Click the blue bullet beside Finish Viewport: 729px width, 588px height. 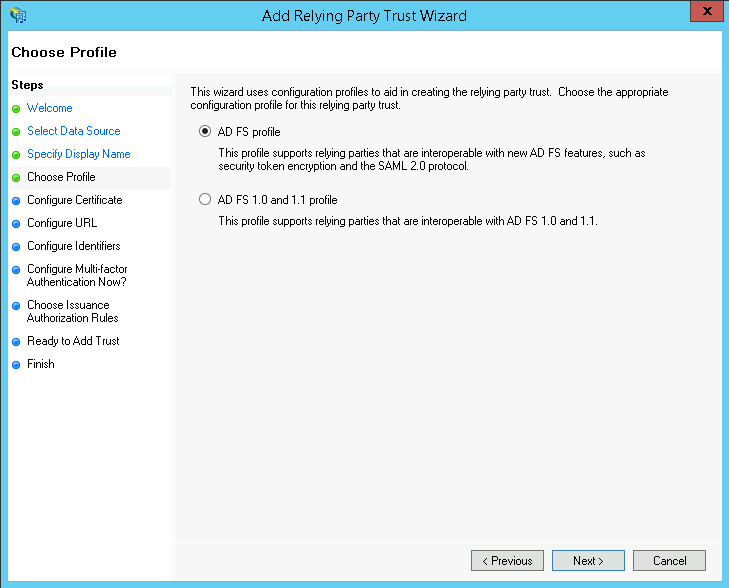tap(16, 365)
